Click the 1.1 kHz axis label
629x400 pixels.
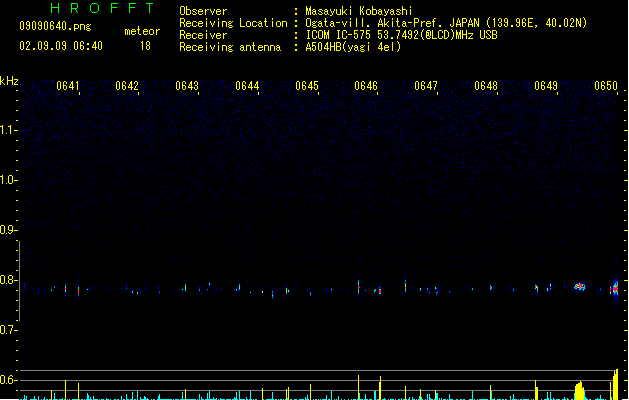[x=8, y=130]
